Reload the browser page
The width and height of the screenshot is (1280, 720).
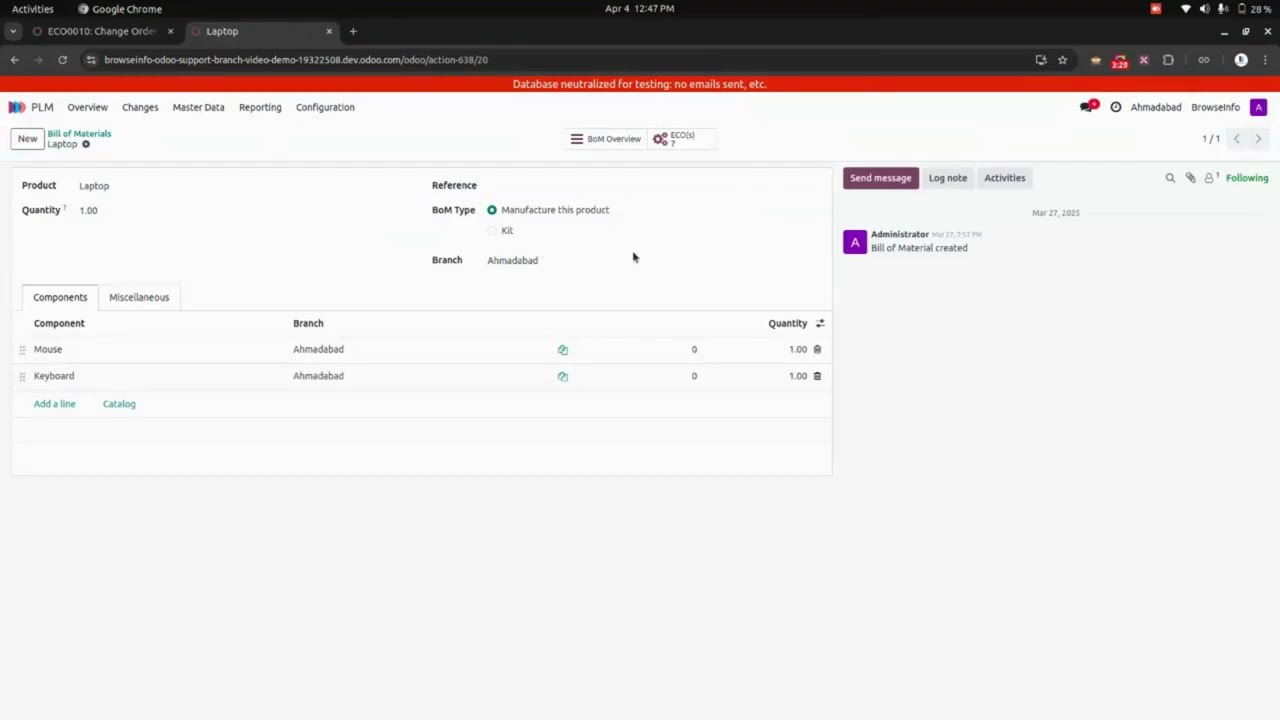(x=62, y=60)
